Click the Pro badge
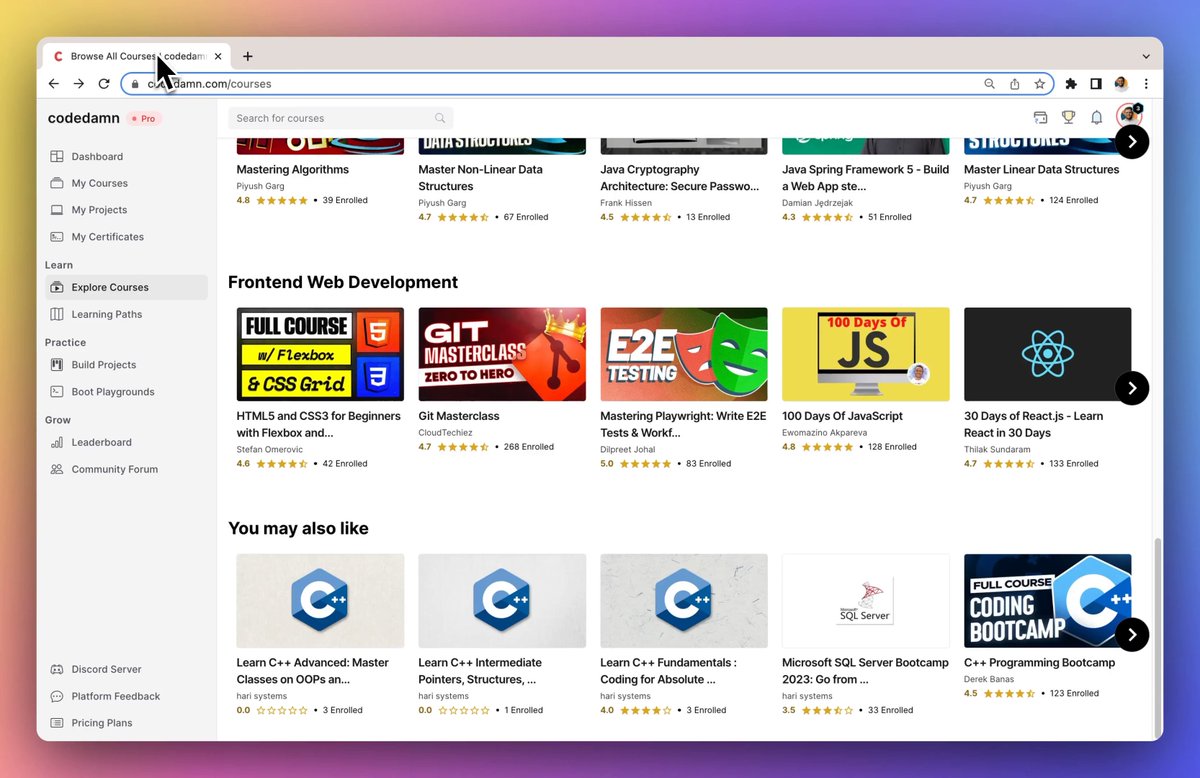 tap(144, 118)
